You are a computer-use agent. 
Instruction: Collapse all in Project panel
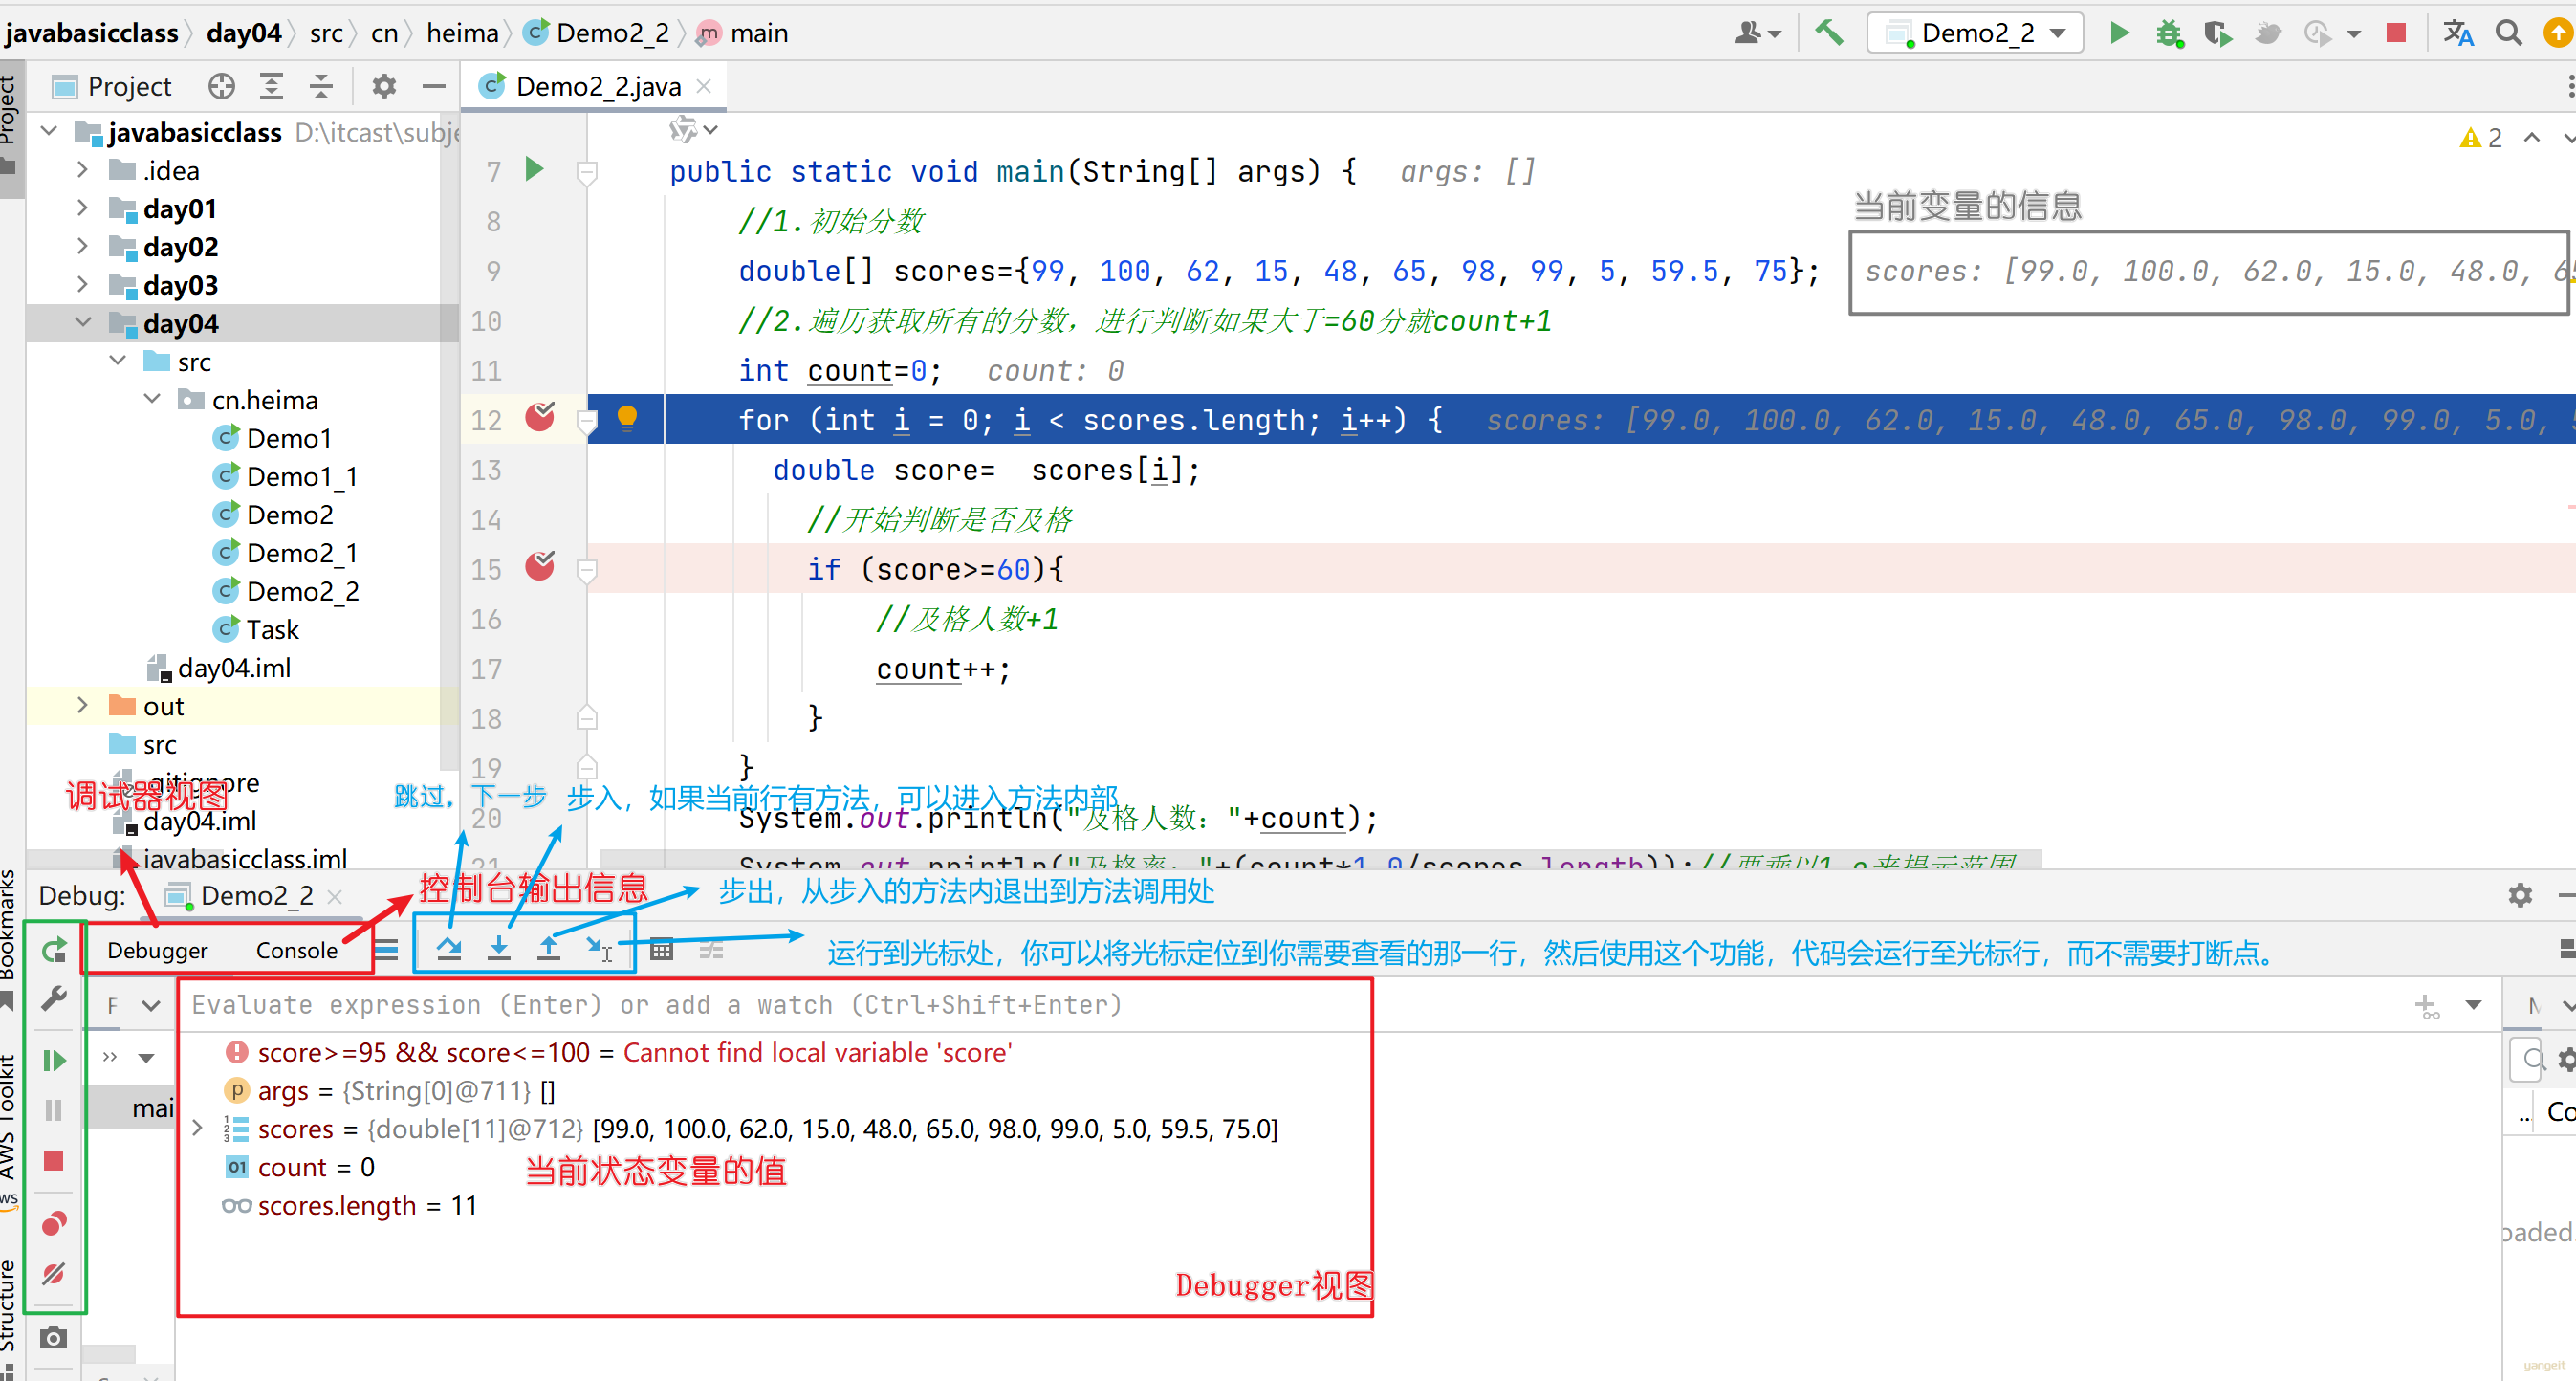[x=321, y=87]
